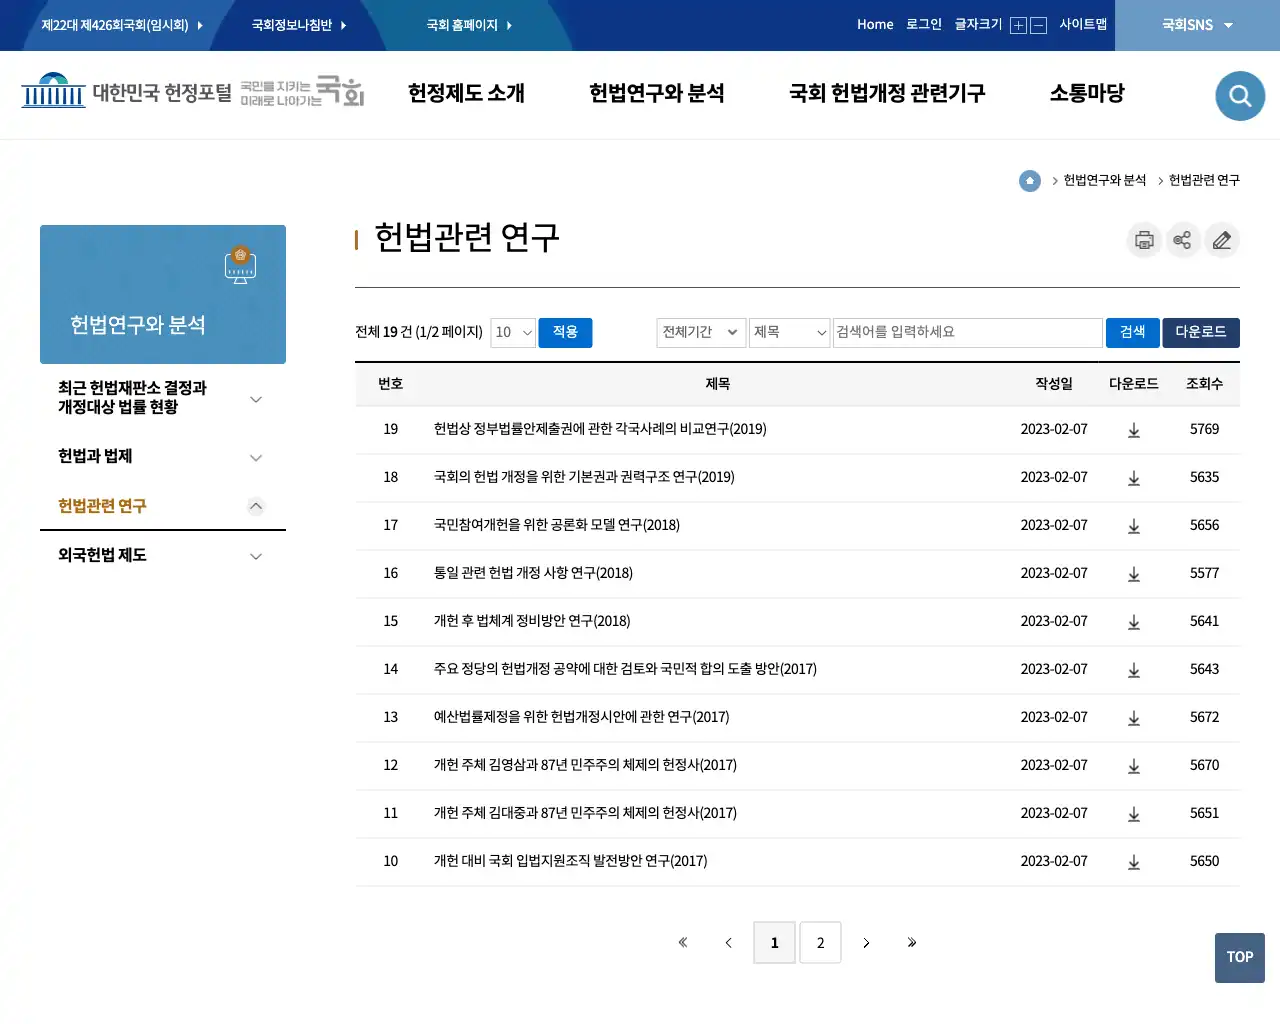Open 국민참여개헌을 위한 공론화 모델 연구(2018)
Viewport: 1280px width, 1024px height.
(557, 525)
